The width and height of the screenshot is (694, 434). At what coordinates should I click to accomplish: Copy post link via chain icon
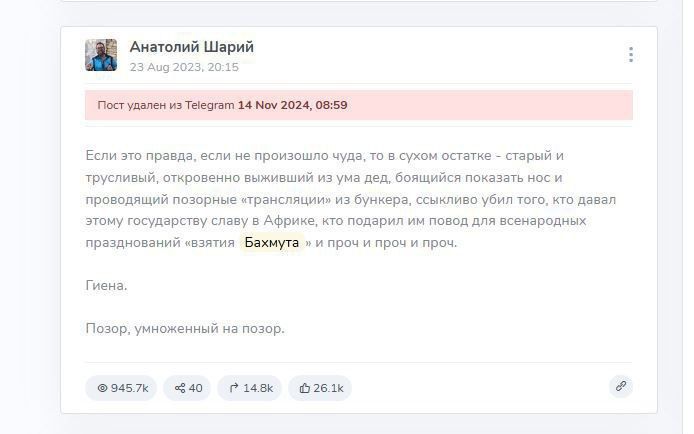point(621,386)
